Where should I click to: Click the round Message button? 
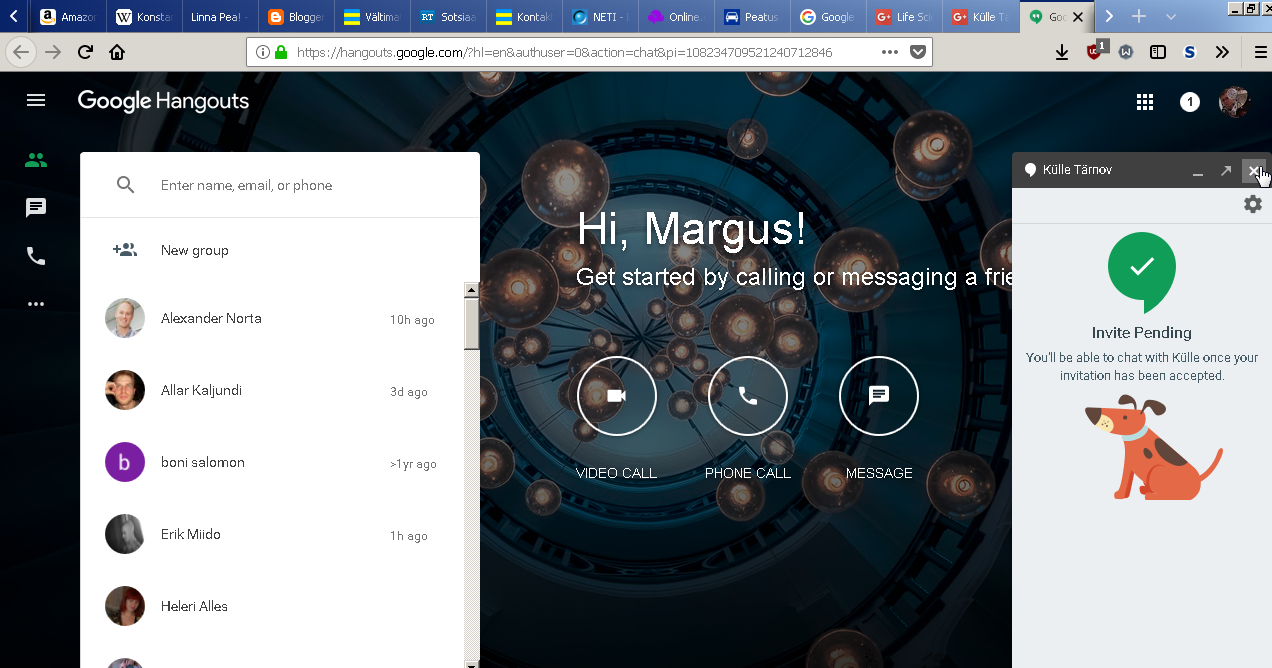click(878, 396)
